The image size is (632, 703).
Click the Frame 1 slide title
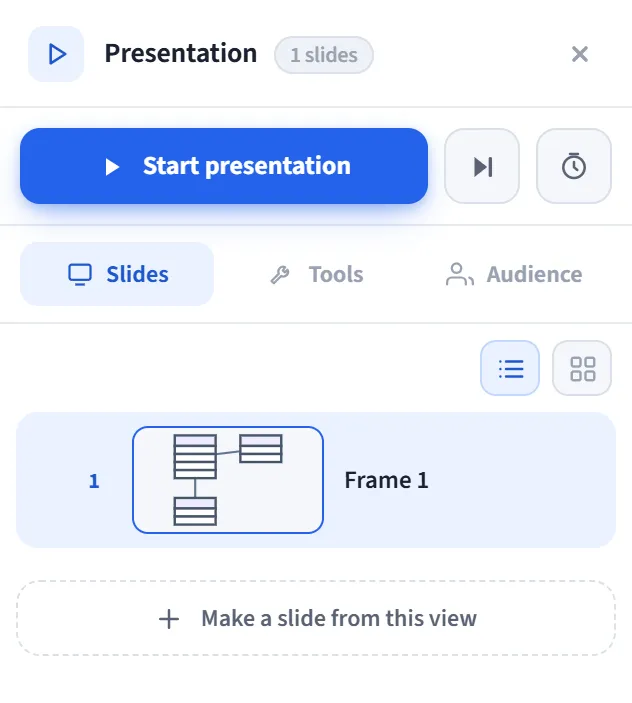(x=386, y=480)
